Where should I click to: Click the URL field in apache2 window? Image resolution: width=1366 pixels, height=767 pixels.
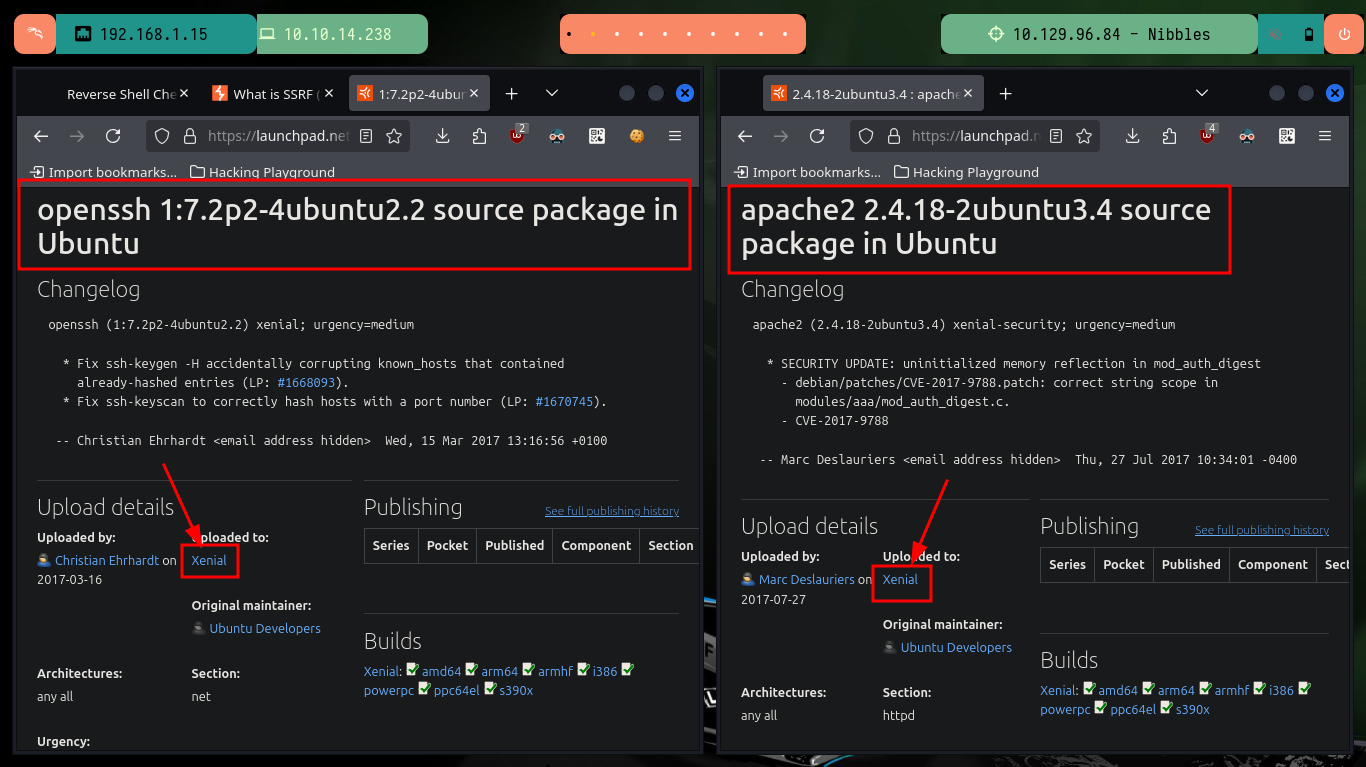coord(974,136)
